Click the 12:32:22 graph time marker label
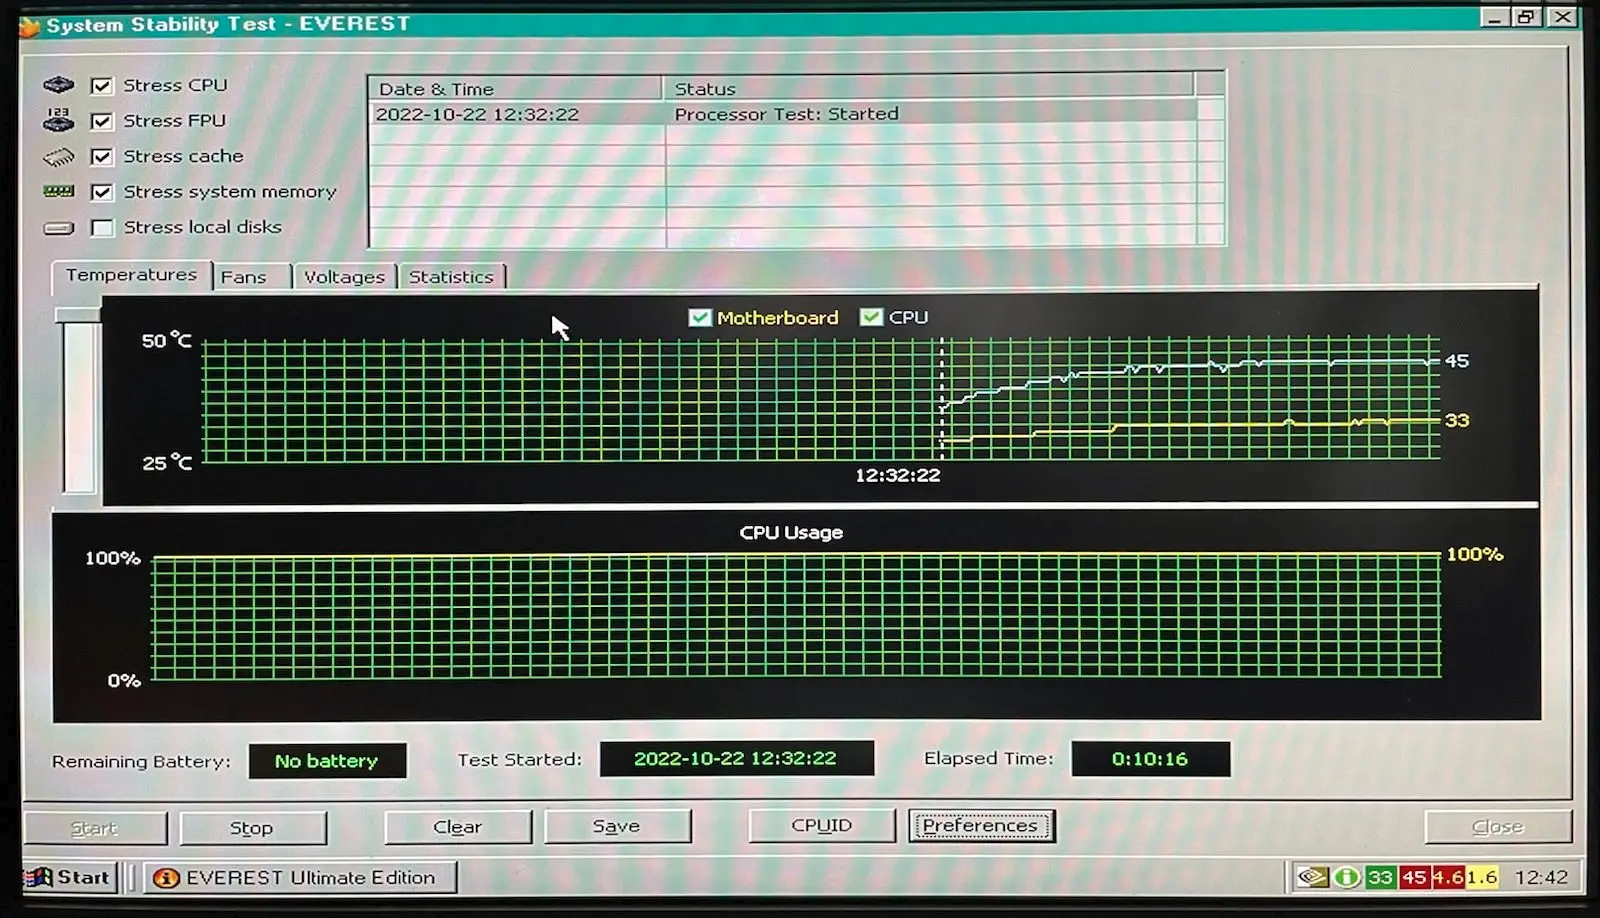This screenshot has width=1600, height=918. (898, 475)
